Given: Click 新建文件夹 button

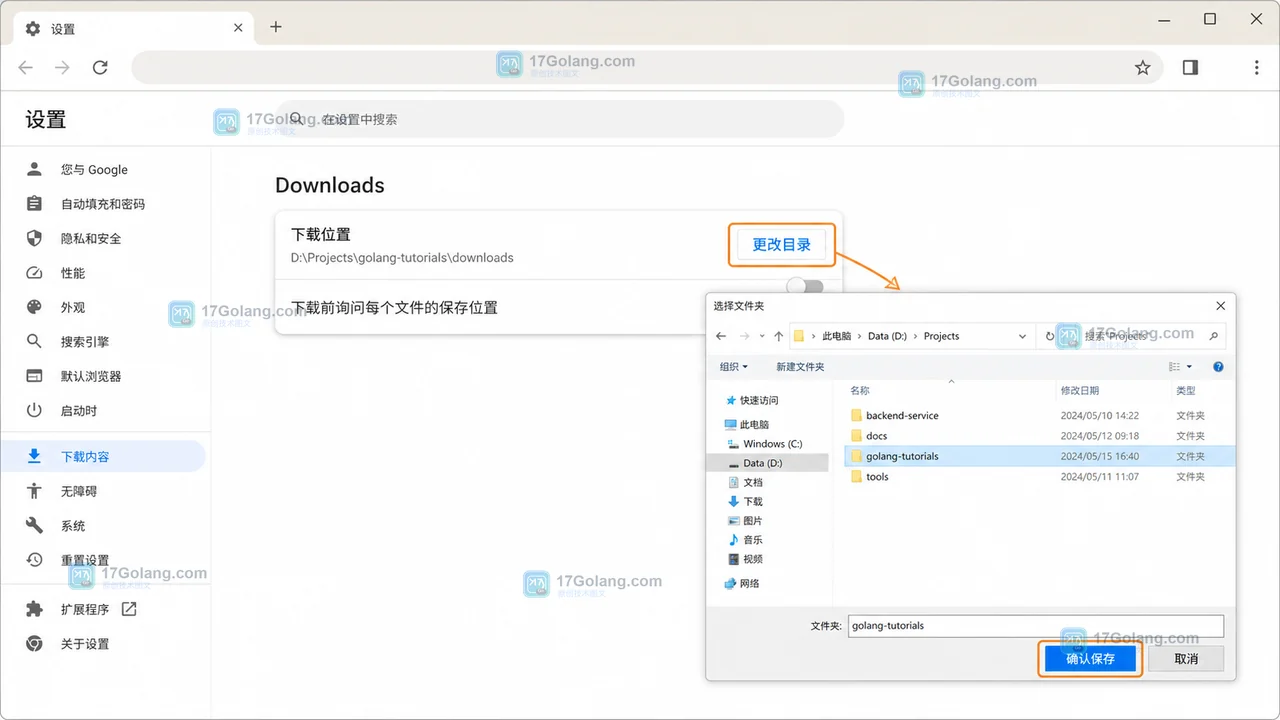Looking at the screenshot, I should tap(800, 367).
